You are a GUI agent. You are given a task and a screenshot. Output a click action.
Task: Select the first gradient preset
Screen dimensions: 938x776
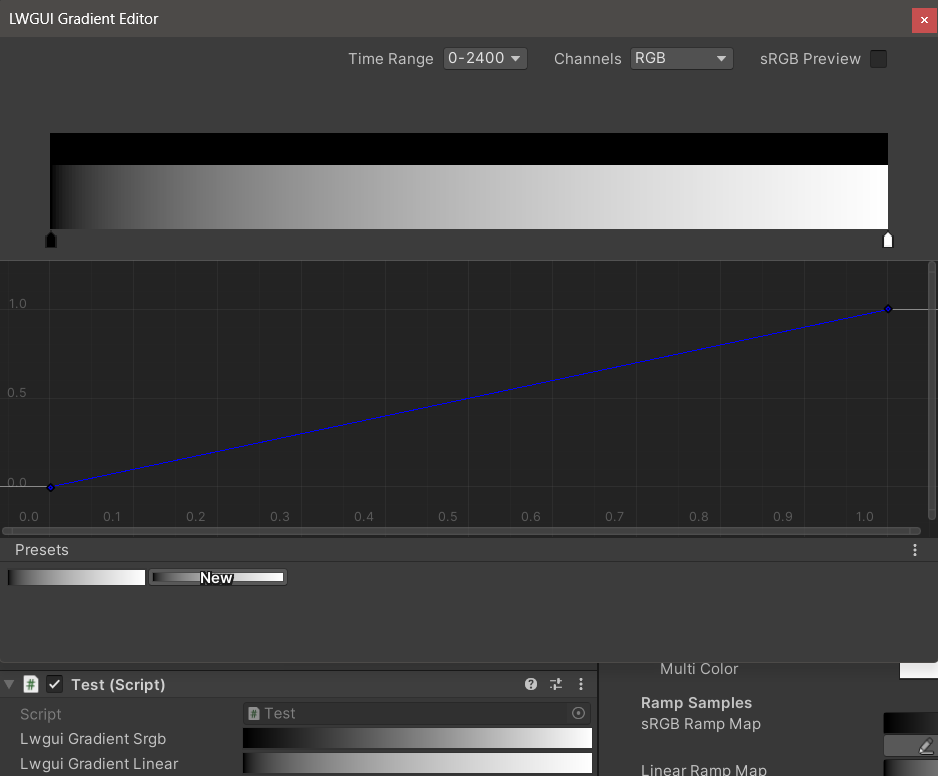(x=77, y=577)
